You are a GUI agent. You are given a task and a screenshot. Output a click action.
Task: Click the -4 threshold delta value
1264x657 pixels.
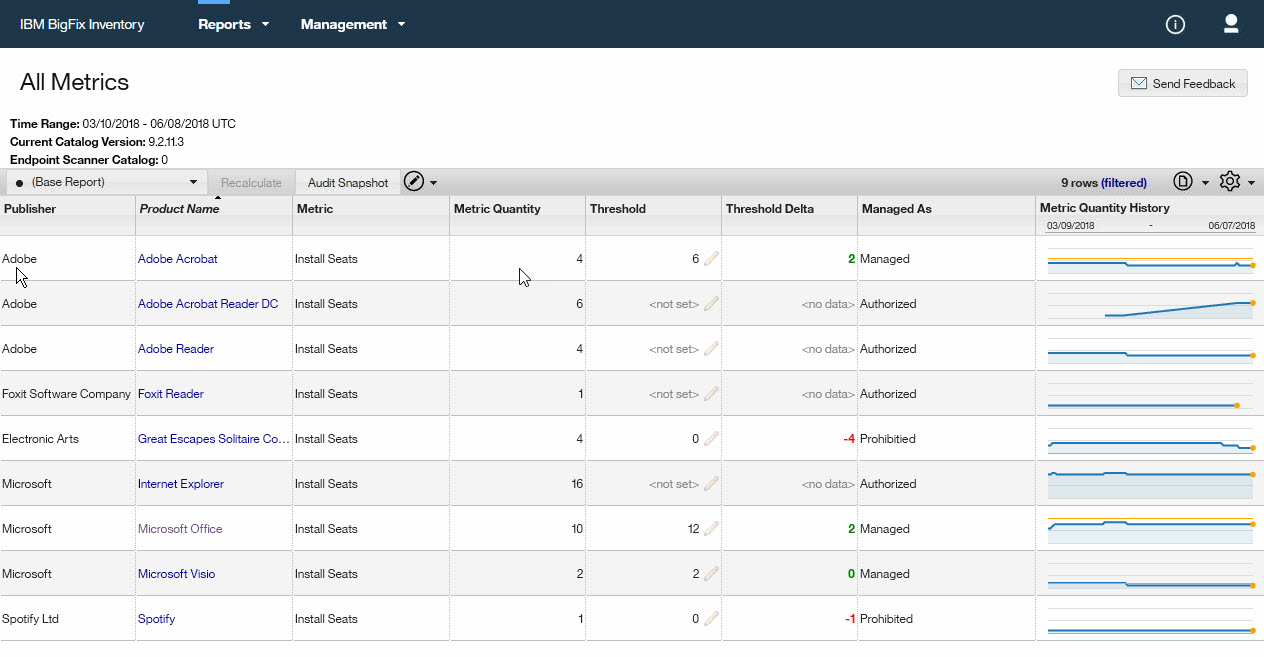(x=849, y=439)
